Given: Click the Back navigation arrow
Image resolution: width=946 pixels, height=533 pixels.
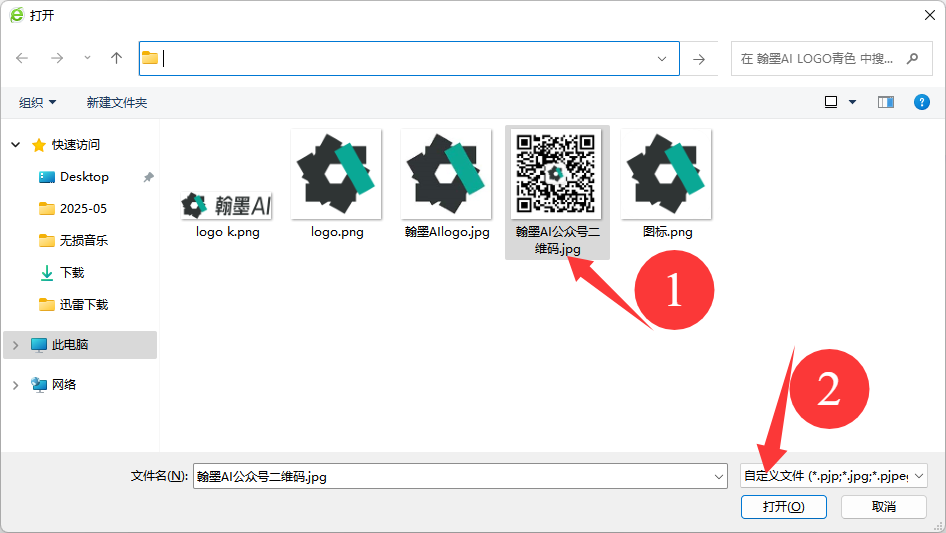Looking at the screenshot, I should (x=23, y=59).
